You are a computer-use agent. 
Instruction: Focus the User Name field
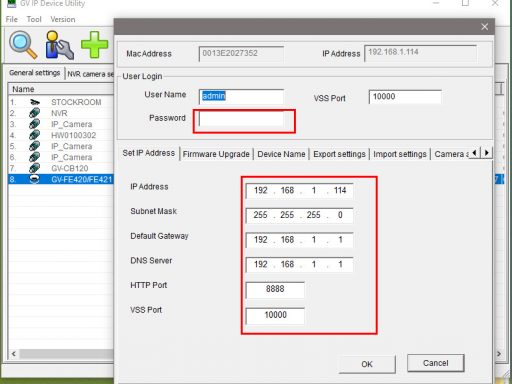[x=241, y=97]
